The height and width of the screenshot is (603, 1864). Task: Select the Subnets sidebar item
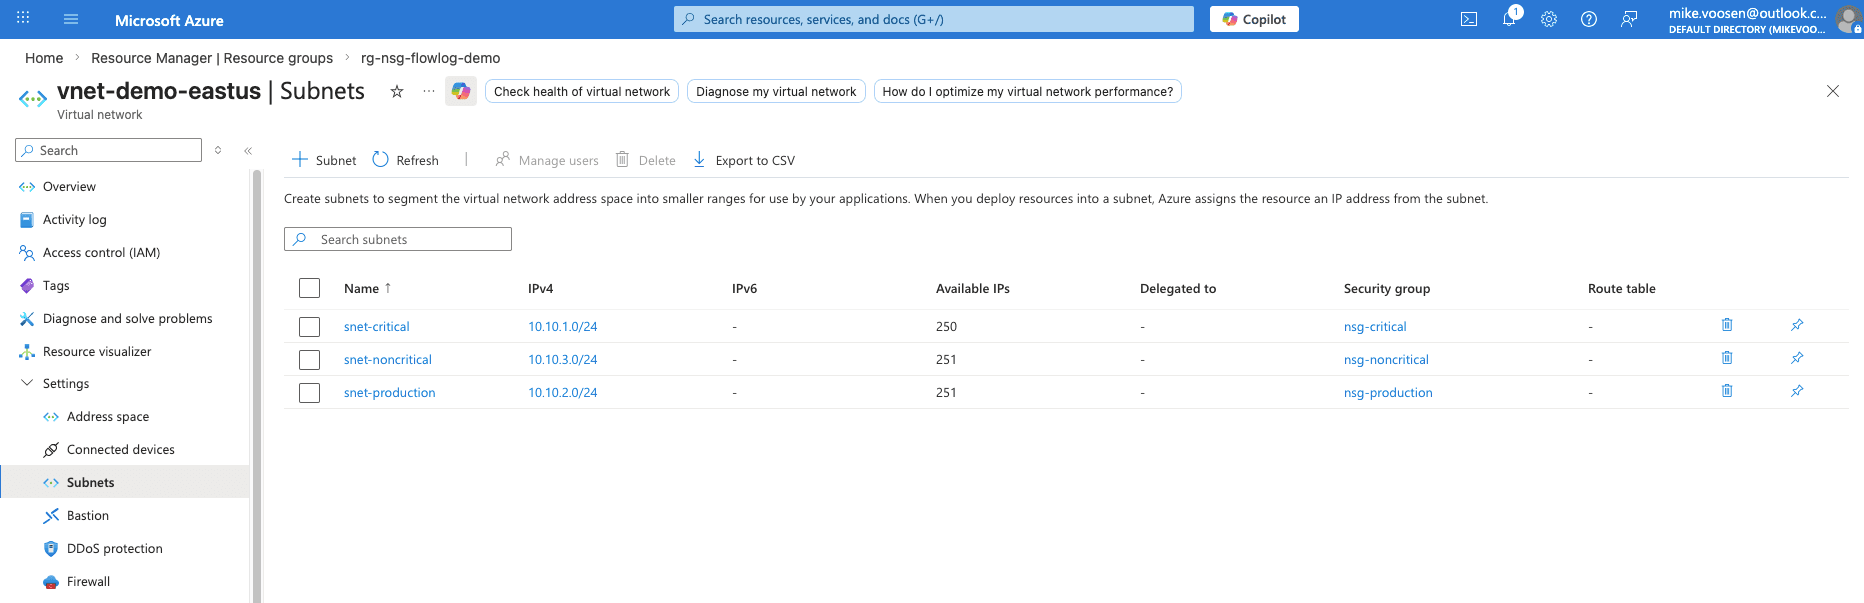[x=125, y=482]
